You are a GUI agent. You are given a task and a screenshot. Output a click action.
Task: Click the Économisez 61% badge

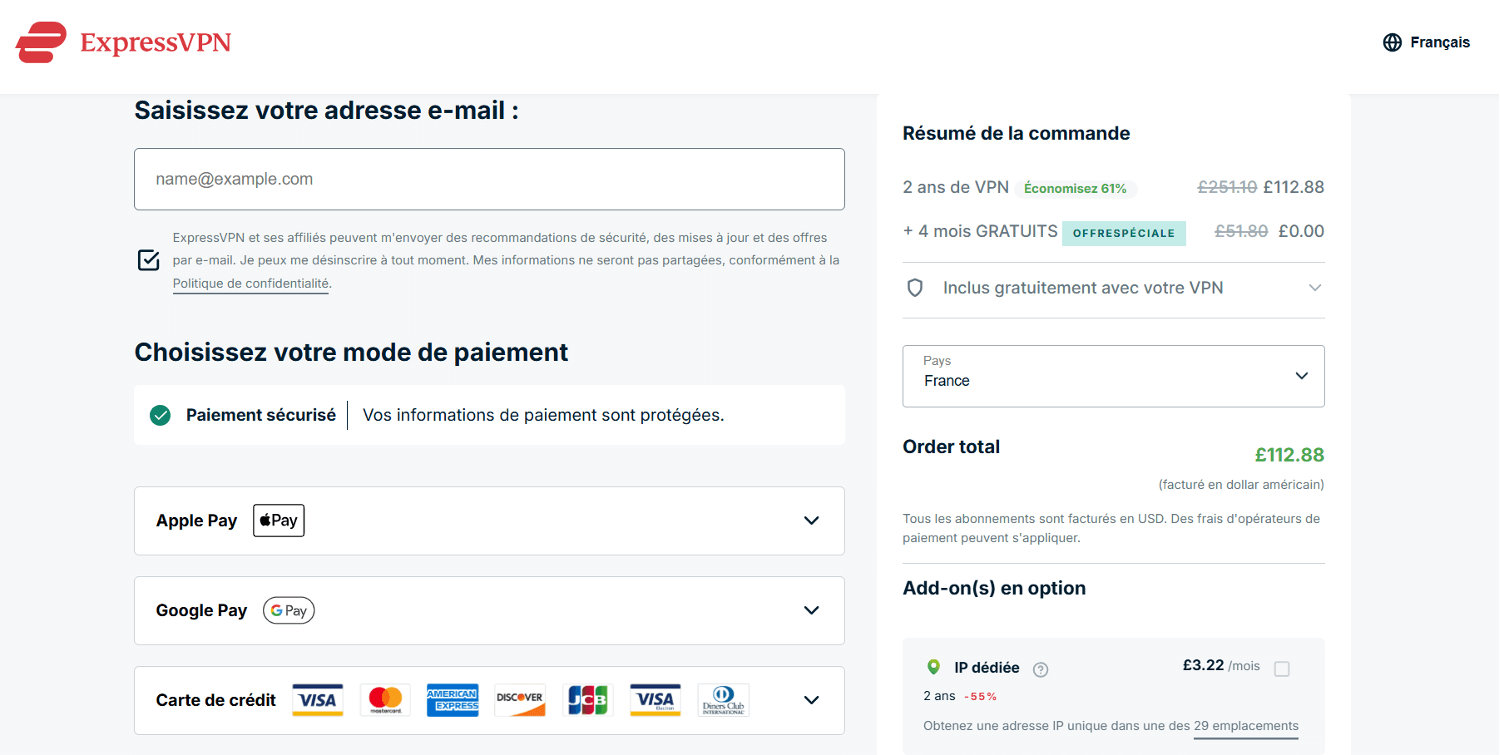coord(1075,188)
